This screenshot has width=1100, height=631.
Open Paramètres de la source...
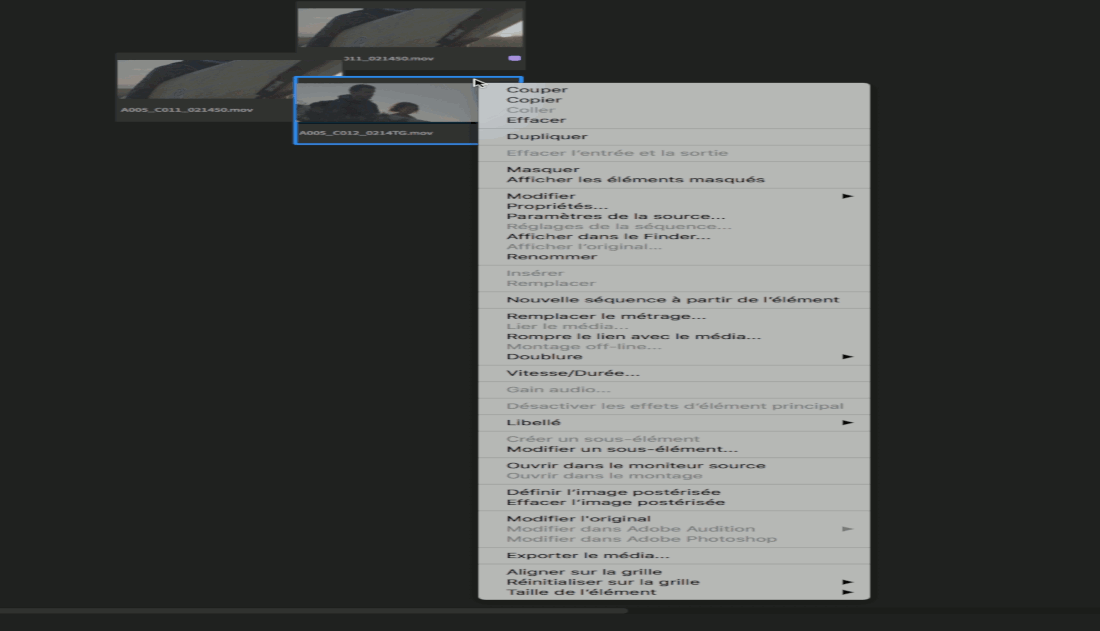[673, 216]
